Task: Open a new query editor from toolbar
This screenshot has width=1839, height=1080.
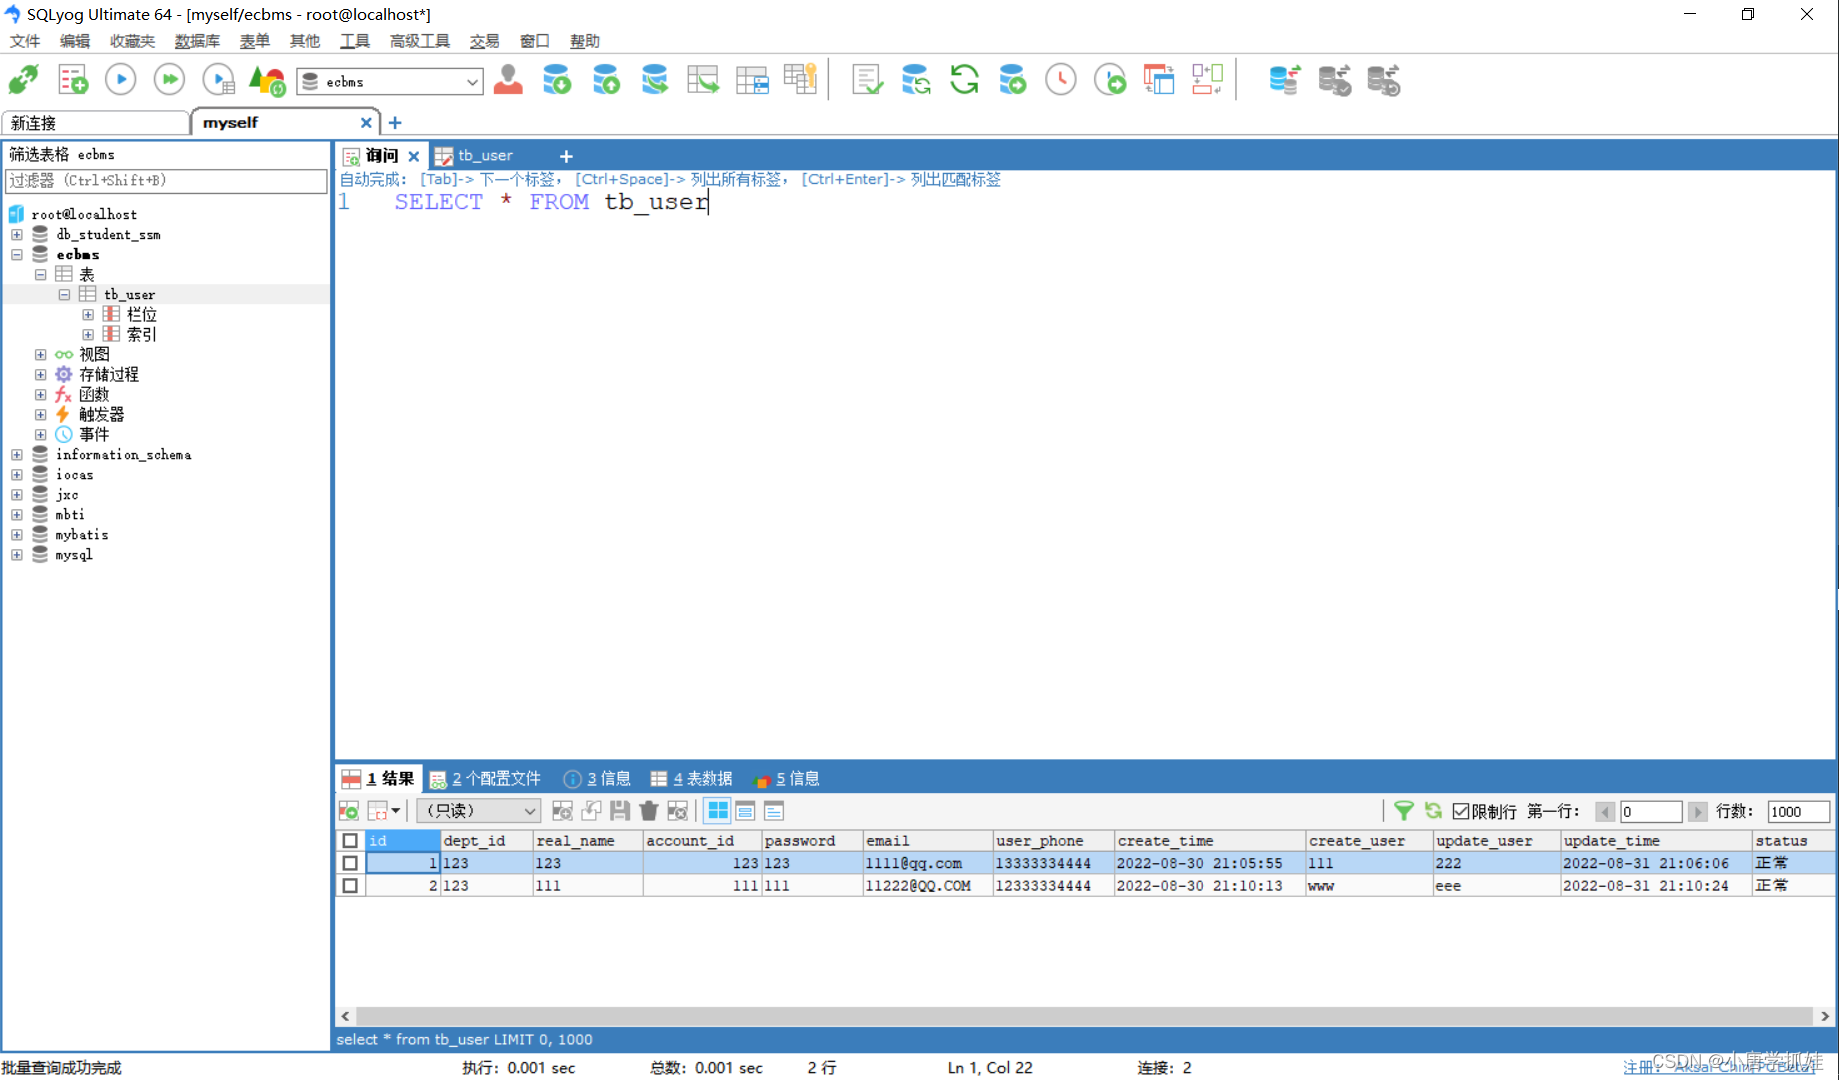Action: click(x=72, y=80)
